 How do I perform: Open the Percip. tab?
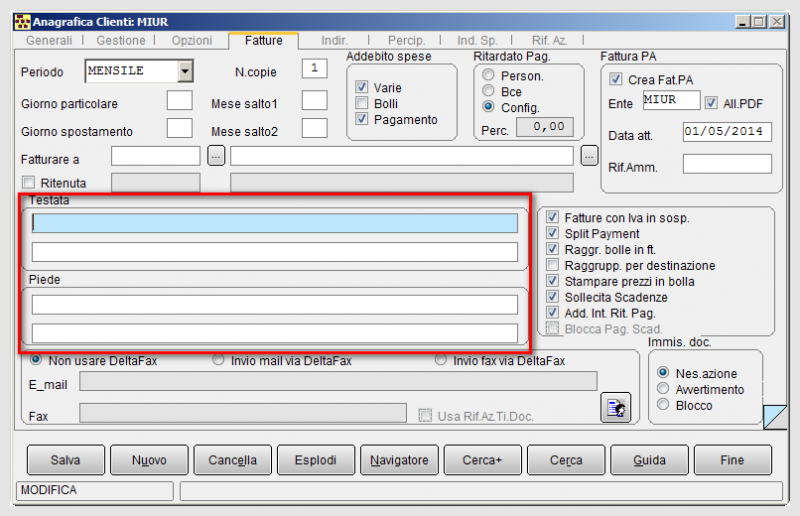click(x=406, y=40)
